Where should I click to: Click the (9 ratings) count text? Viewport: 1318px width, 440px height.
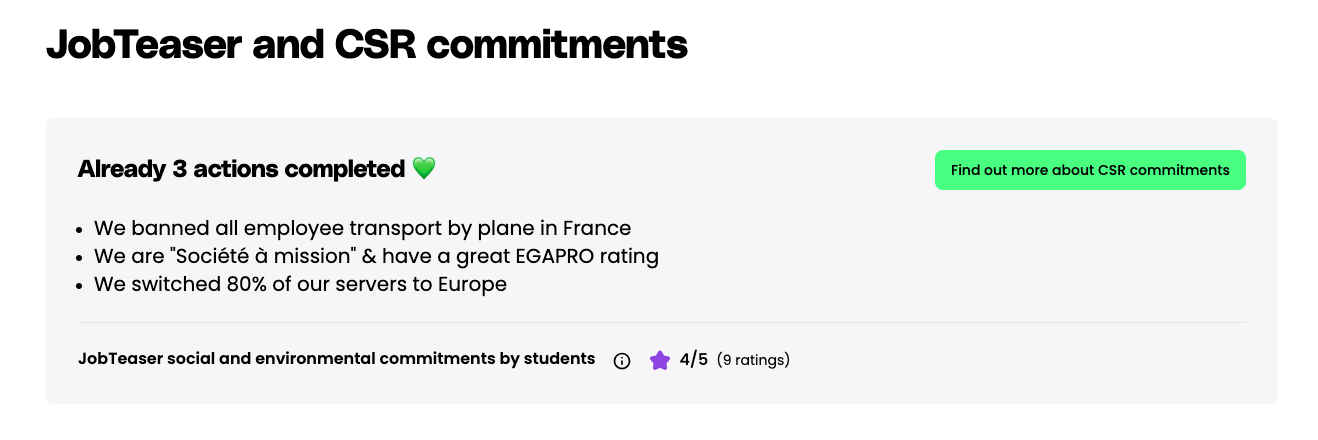pos(753,360)
